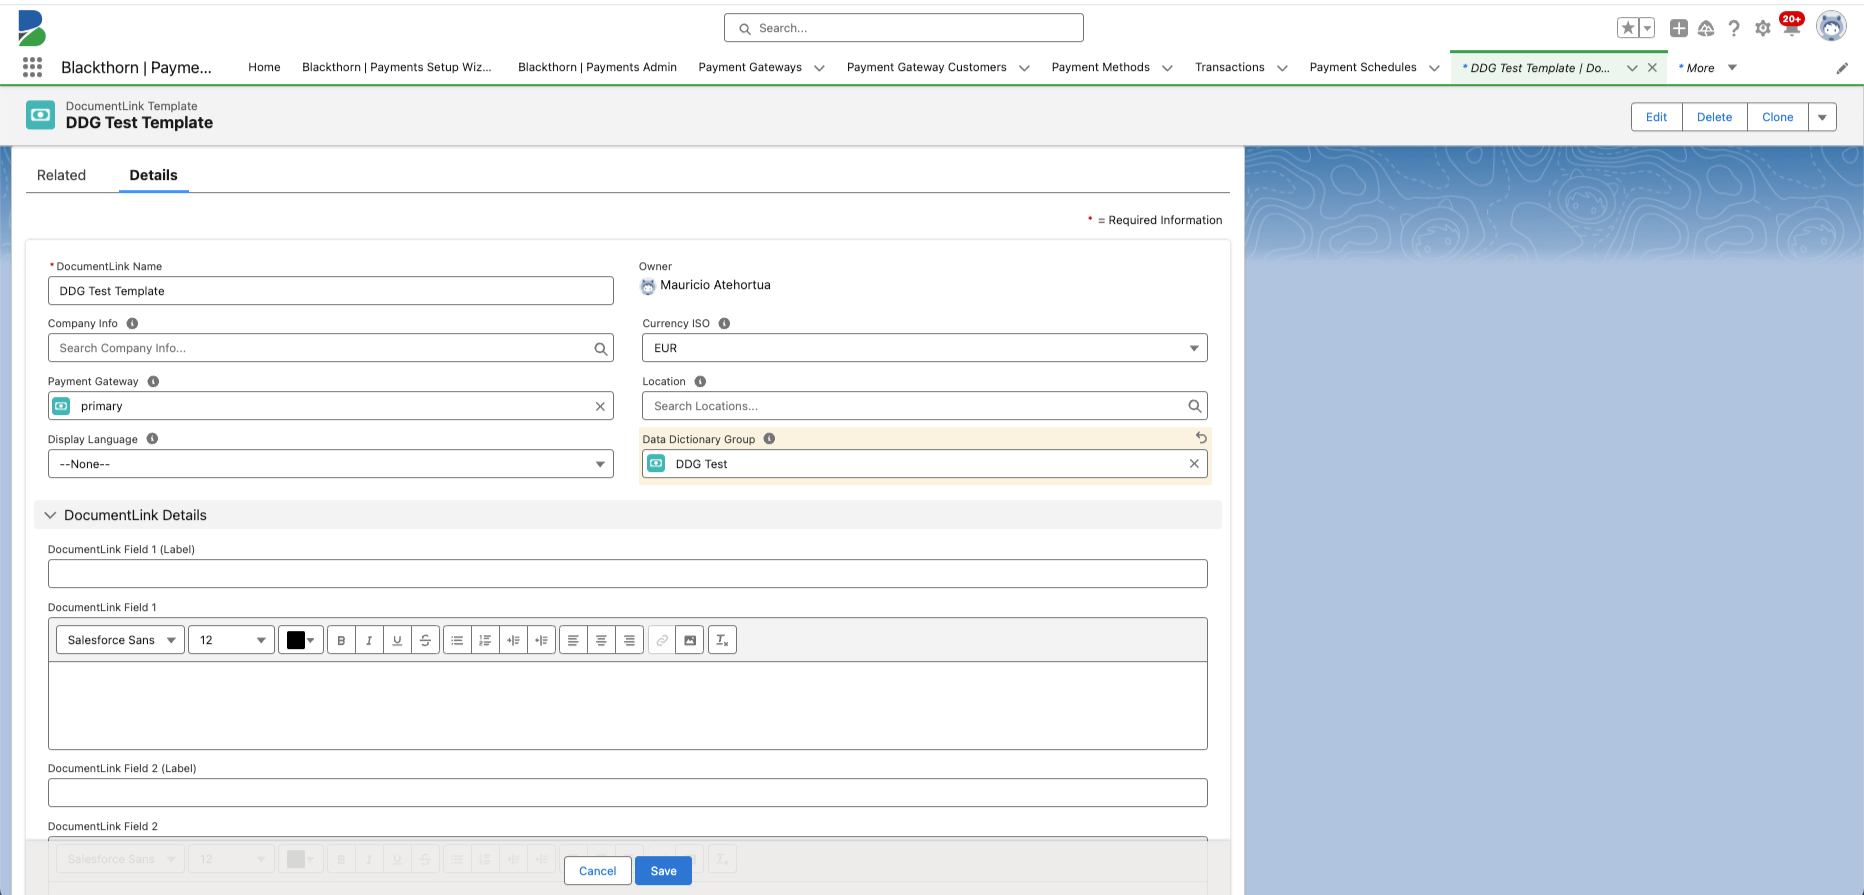Remove formatting in Field 1 editor

[x=722, y=640]
